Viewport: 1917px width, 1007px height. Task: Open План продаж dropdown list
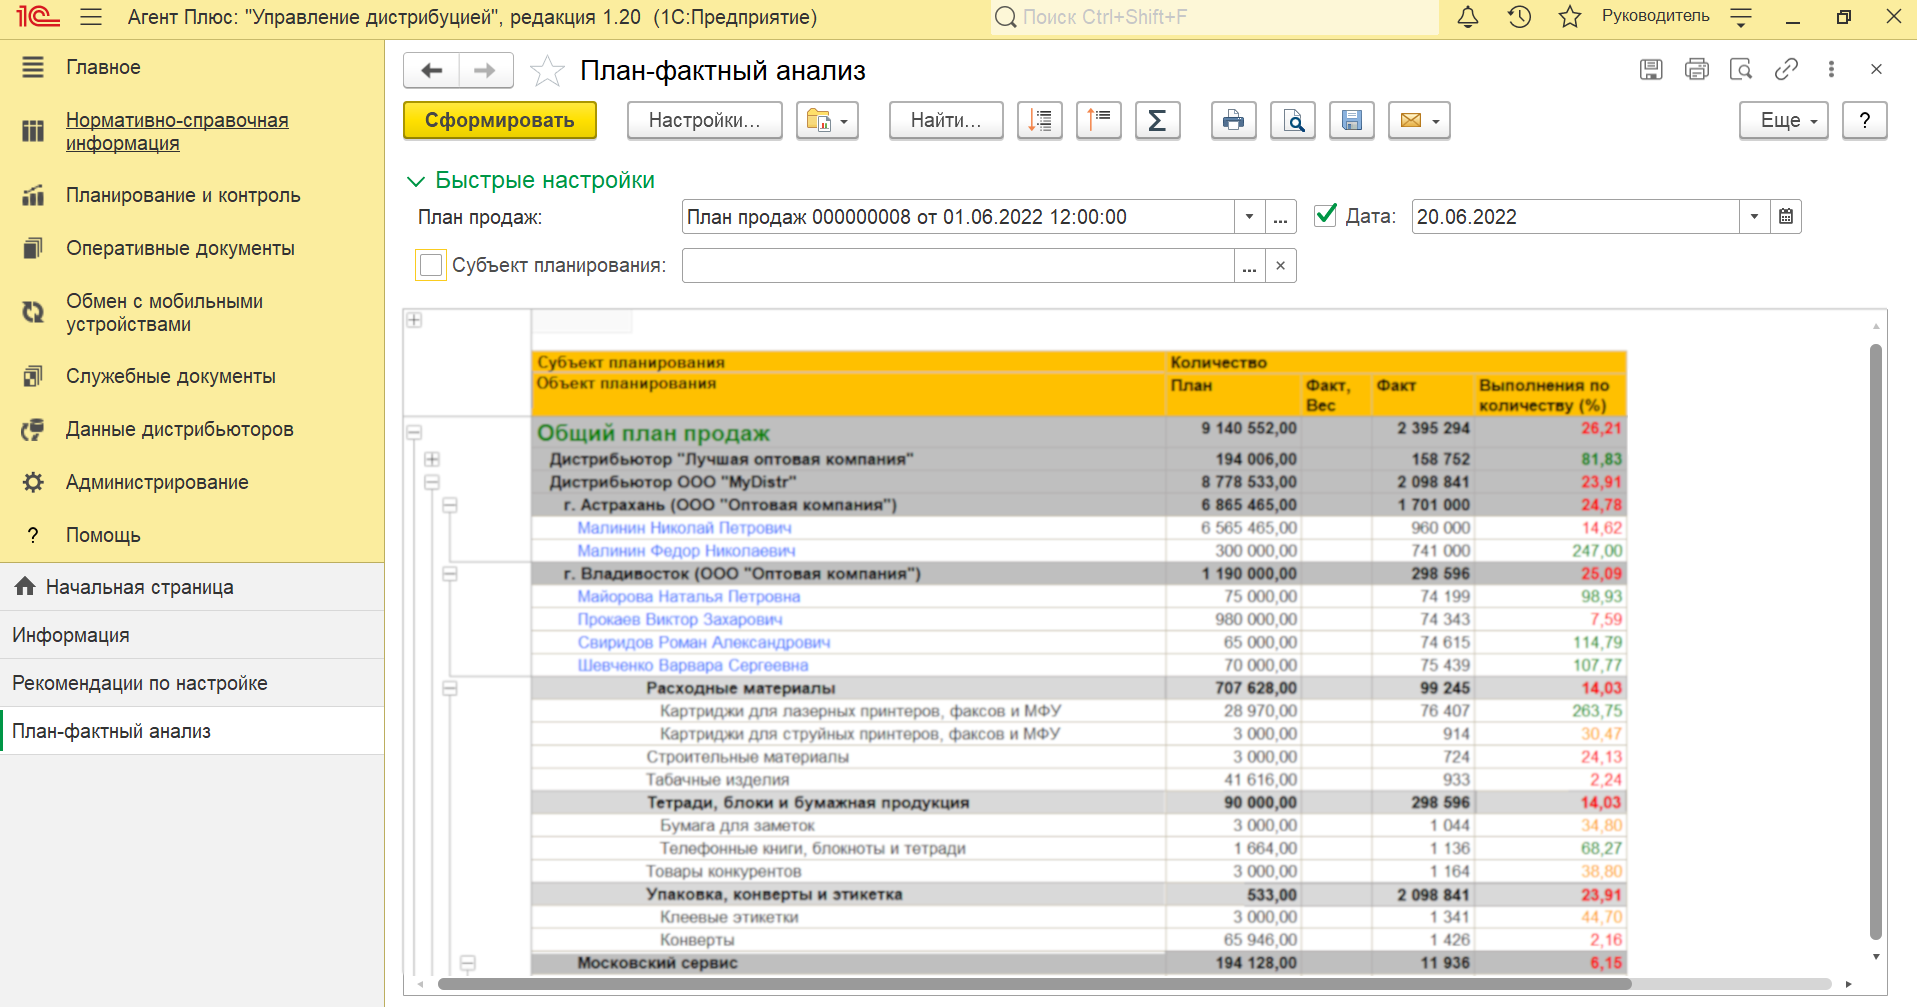(1249, 217)
